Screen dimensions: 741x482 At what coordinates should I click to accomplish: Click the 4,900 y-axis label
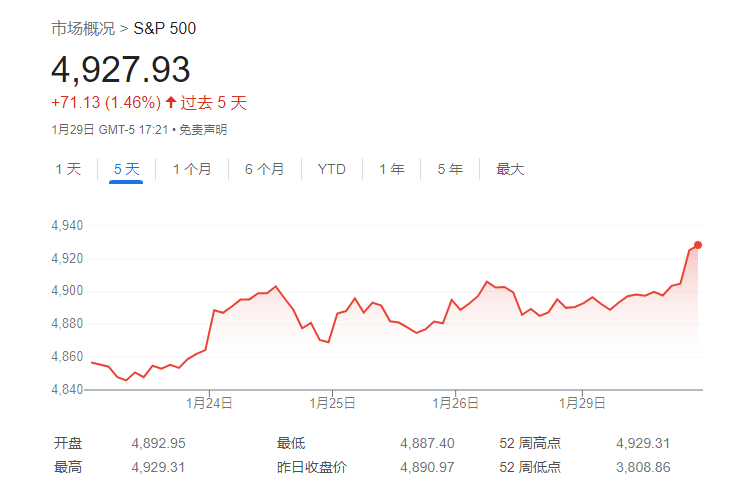(67, 291)
